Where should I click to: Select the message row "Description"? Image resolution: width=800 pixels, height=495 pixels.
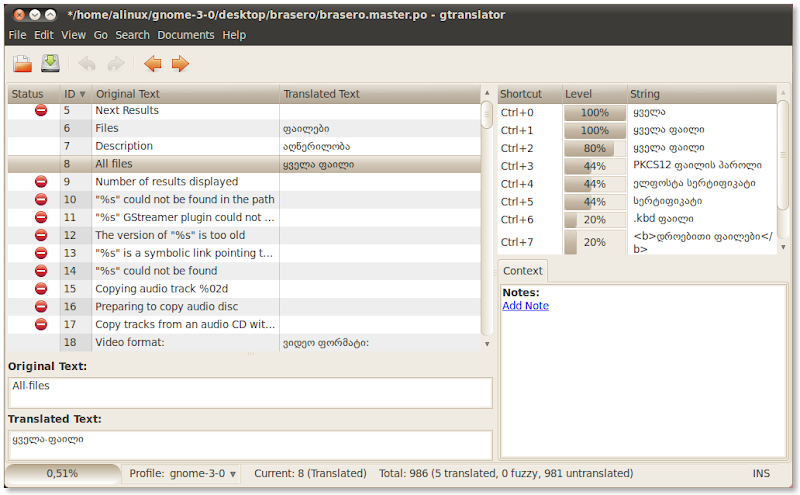[x=244, y=146]
